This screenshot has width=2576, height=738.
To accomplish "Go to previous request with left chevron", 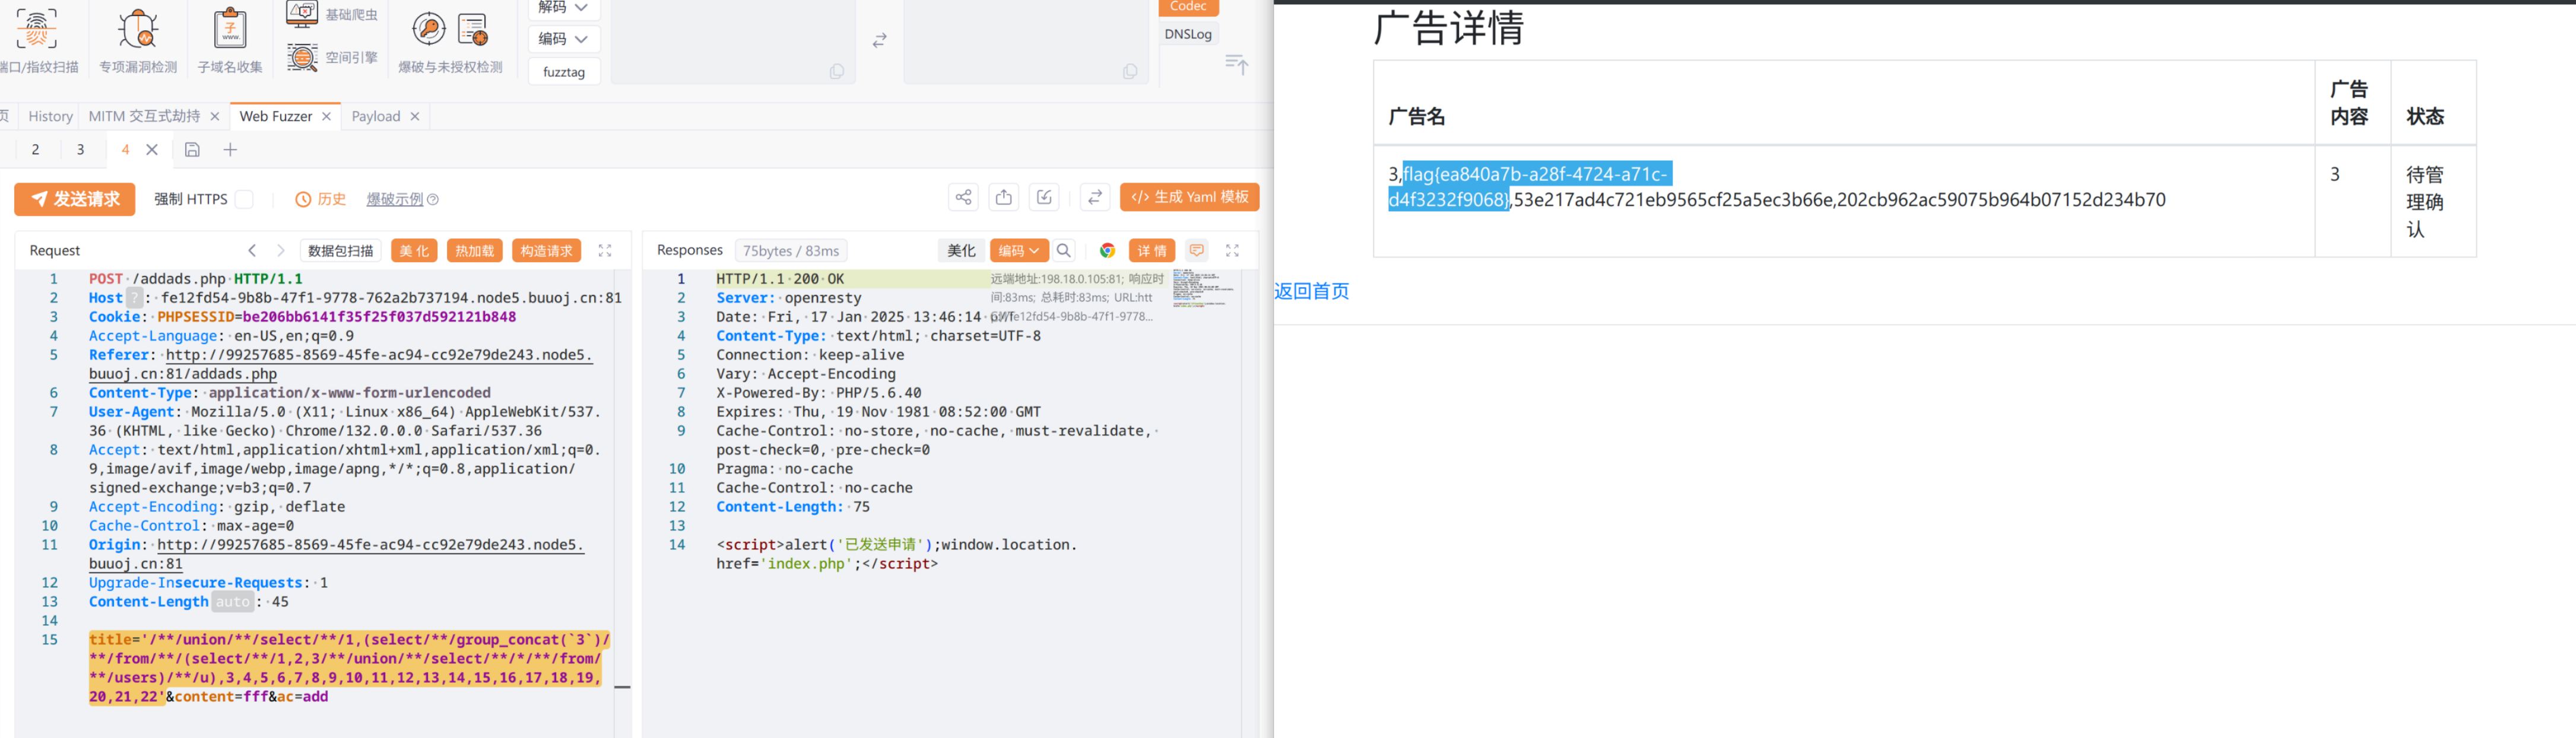I will point(252,250).
